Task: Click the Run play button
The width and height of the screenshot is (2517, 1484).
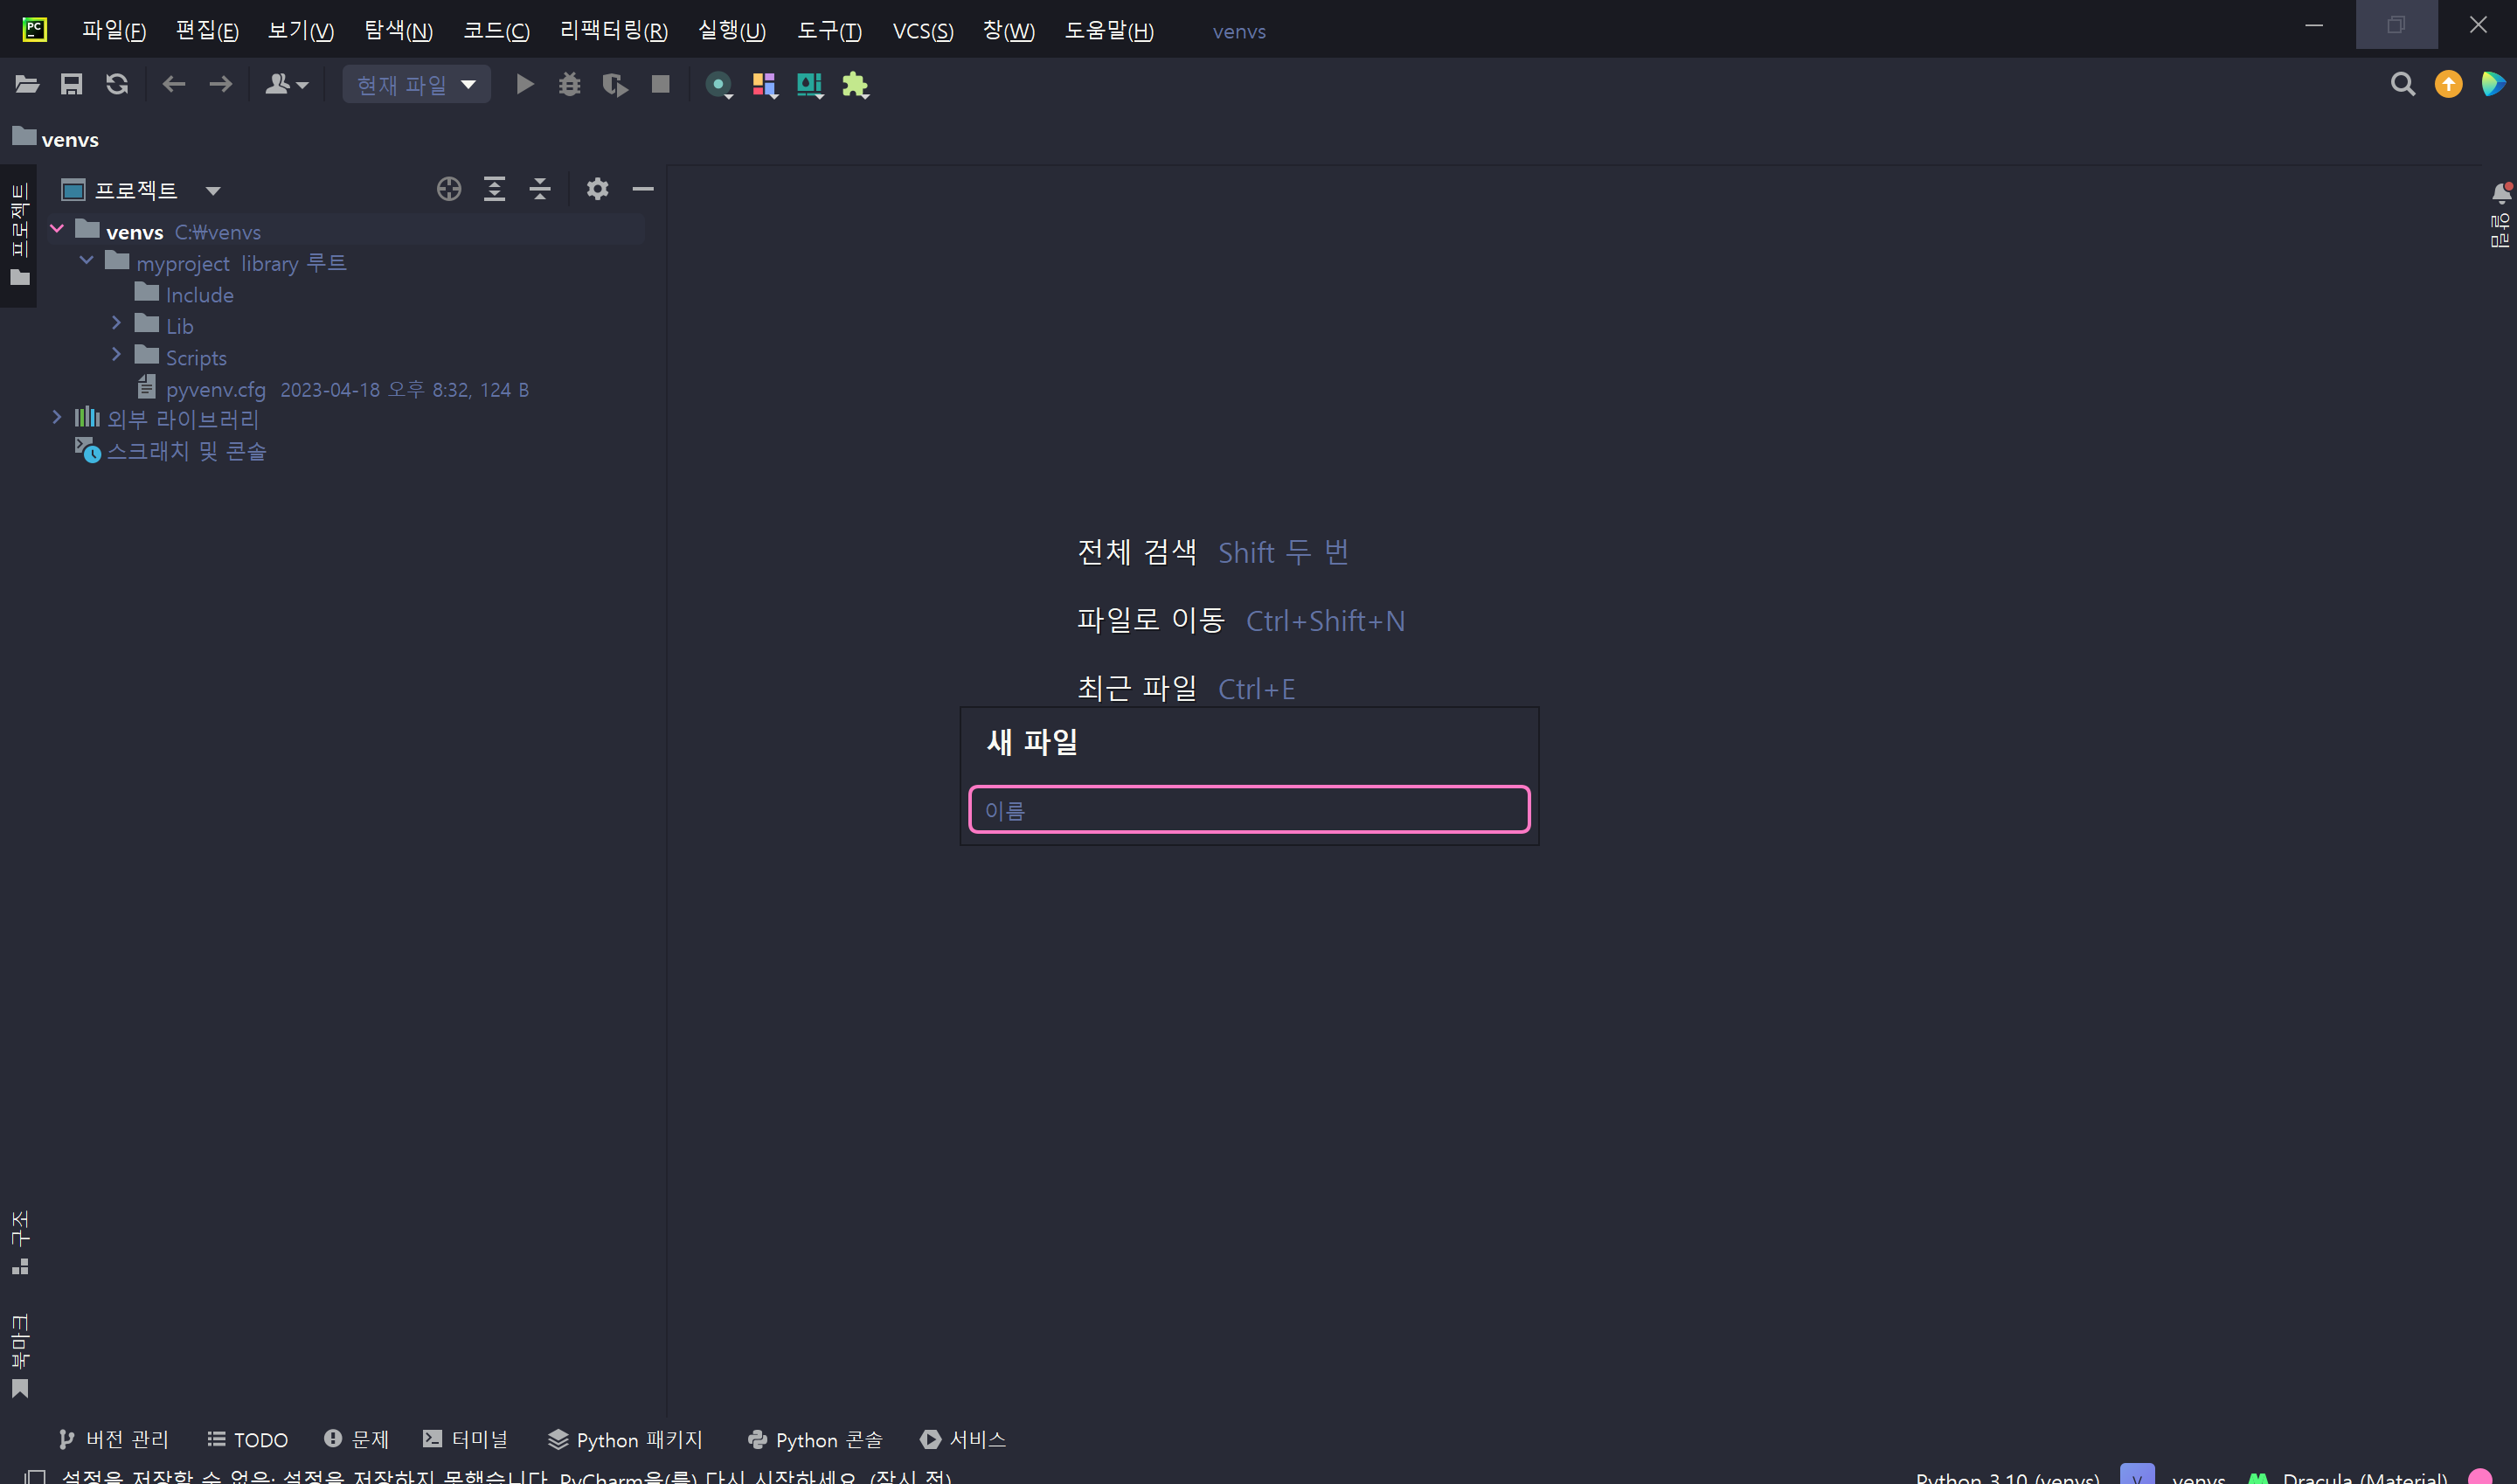Action: tap(524, 85)
